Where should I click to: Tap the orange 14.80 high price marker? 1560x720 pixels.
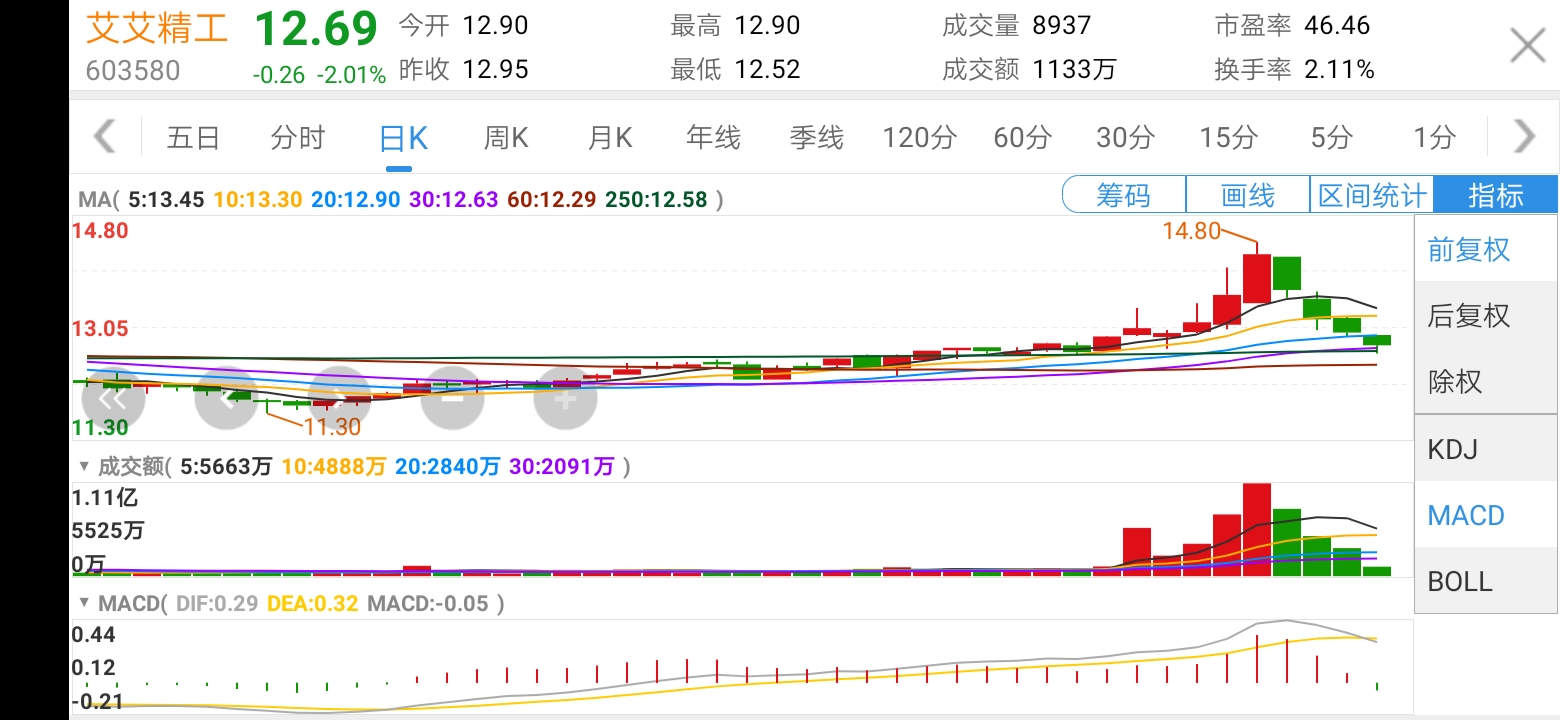[1191, 231]
